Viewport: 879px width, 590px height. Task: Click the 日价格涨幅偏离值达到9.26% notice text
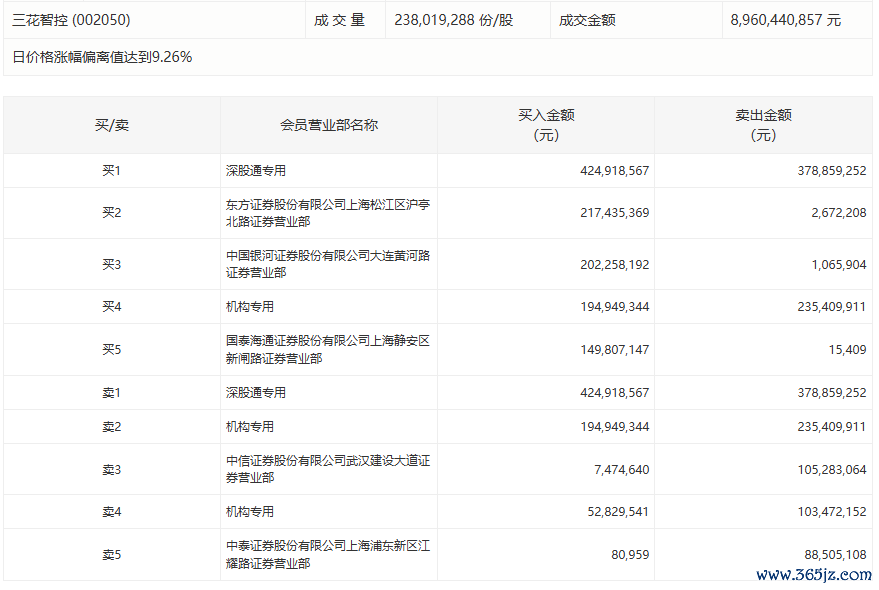pos(102,57)
